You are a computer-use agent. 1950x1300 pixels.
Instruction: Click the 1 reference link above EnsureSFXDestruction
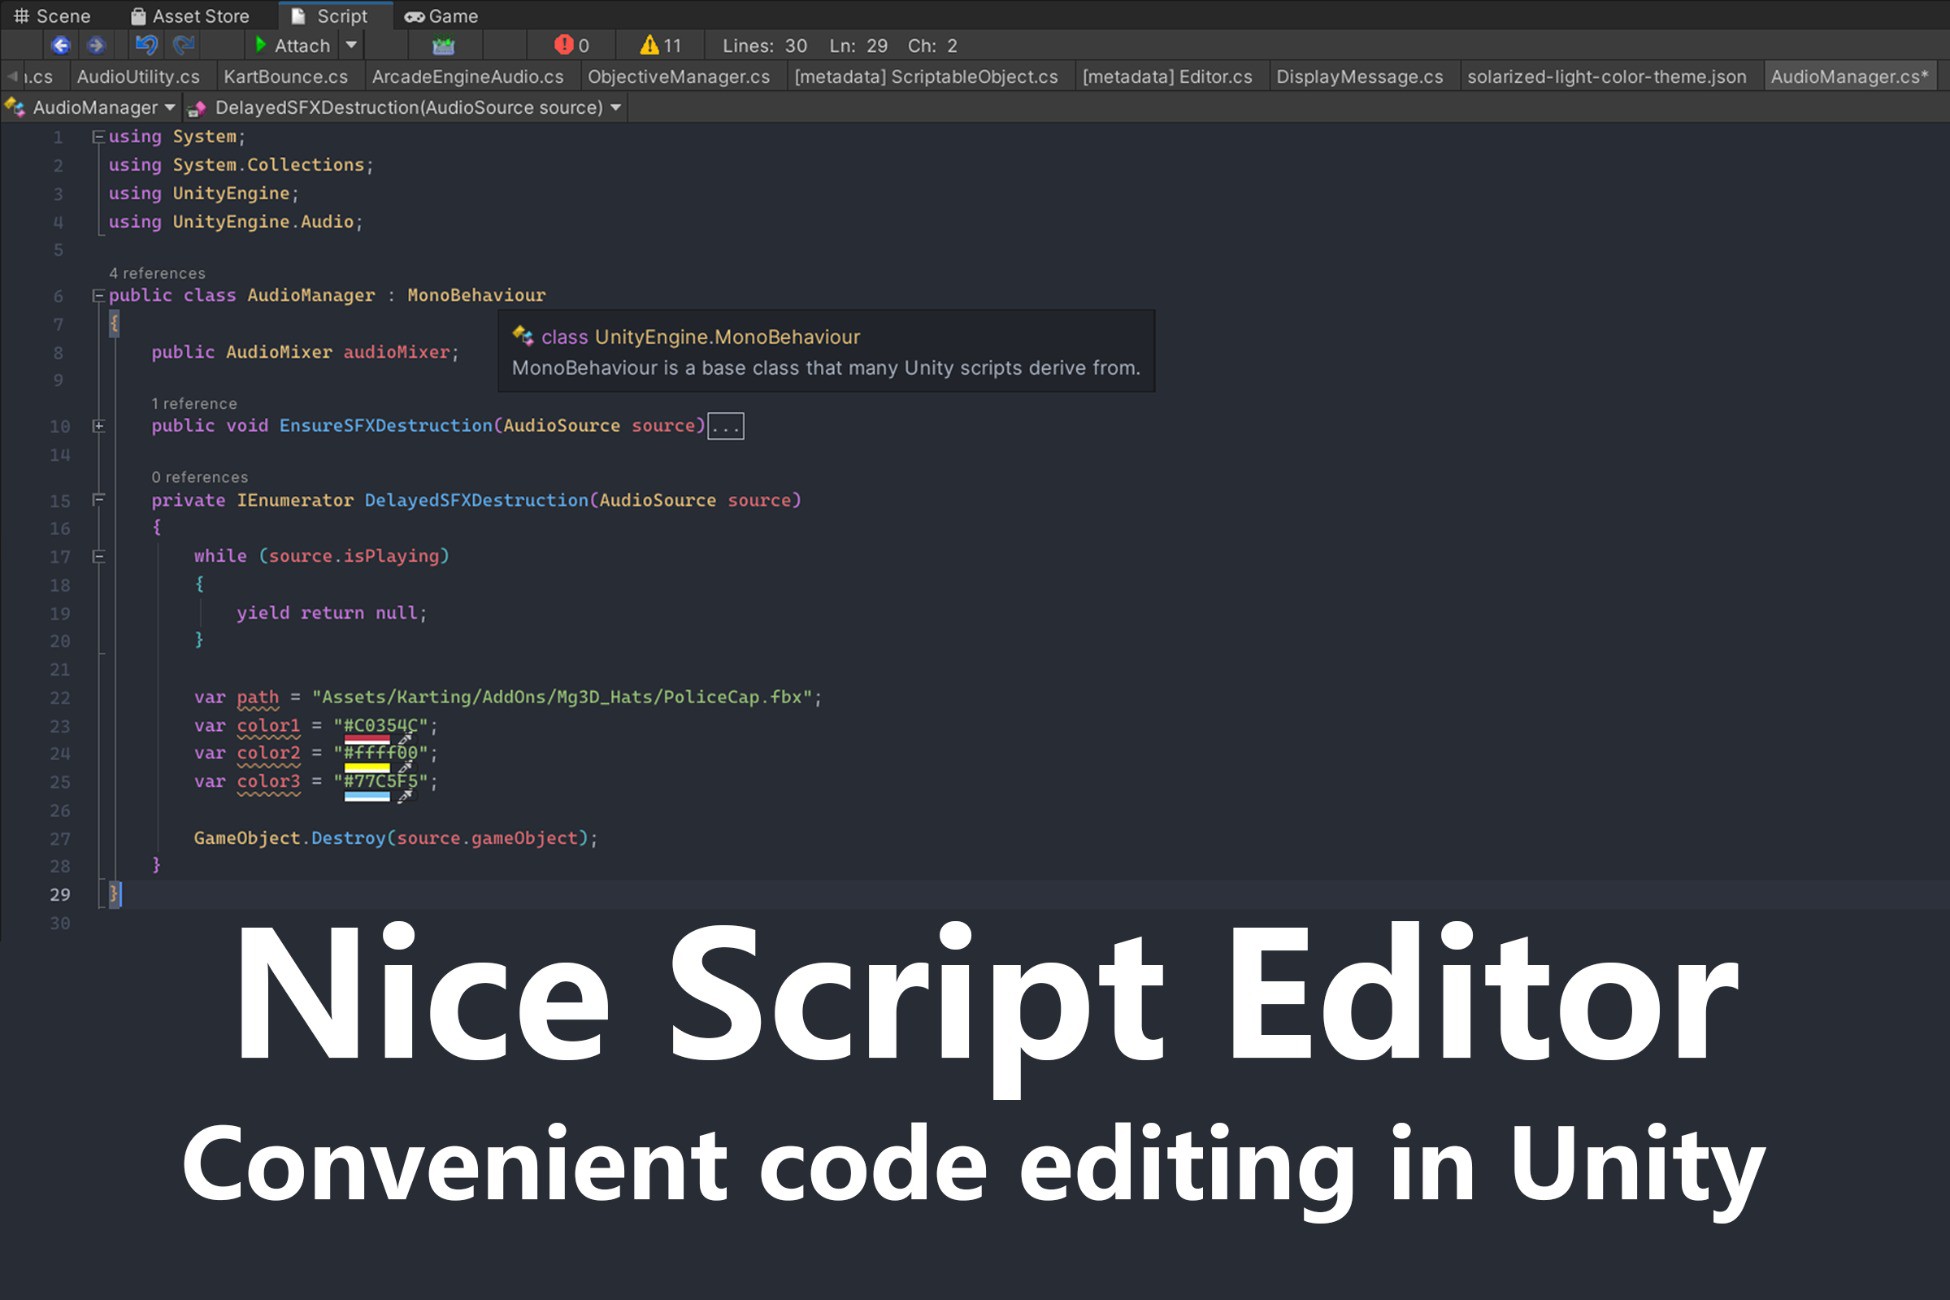[x=194, y=403]
